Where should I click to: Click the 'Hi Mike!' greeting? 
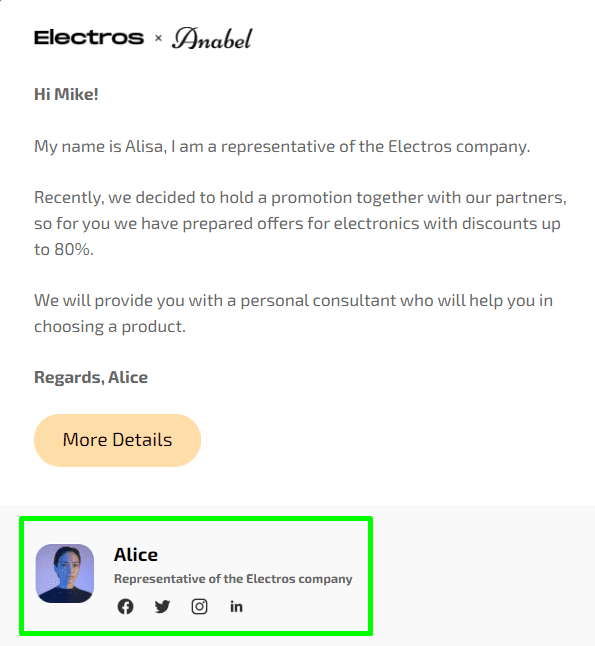coord(66,94)
